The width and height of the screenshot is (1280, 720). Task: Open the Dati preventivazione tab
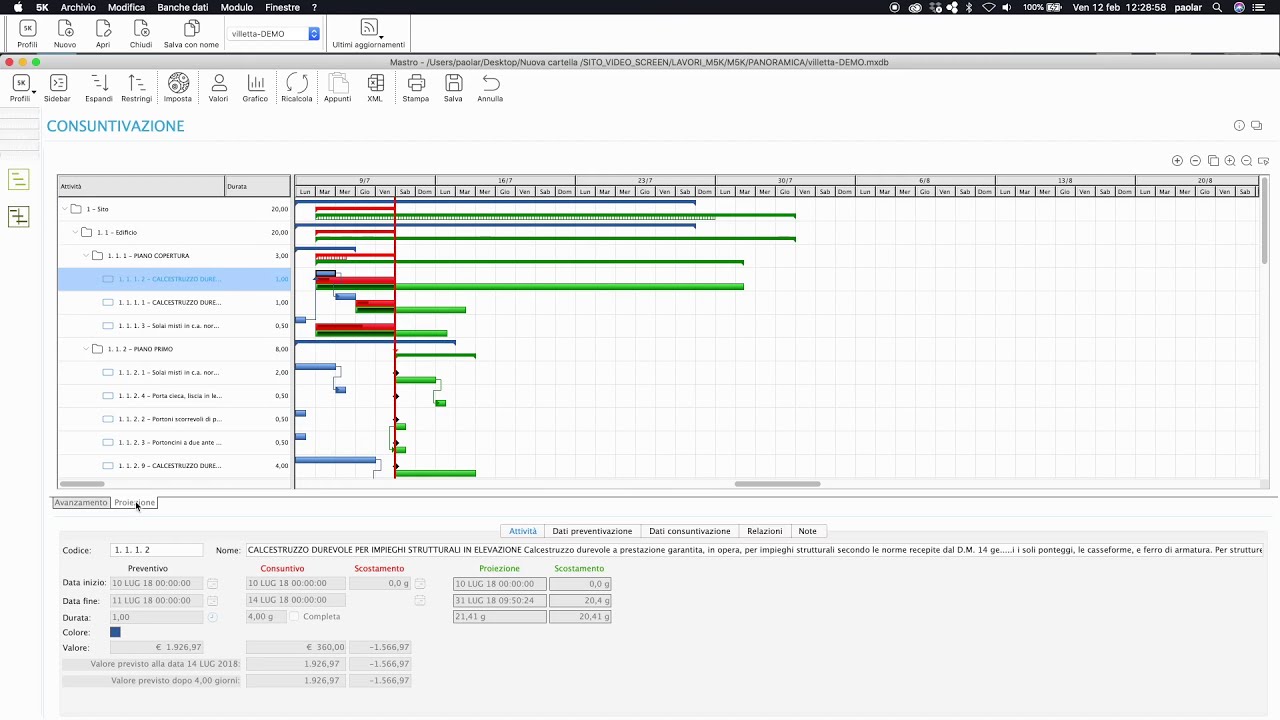point(592,531)
